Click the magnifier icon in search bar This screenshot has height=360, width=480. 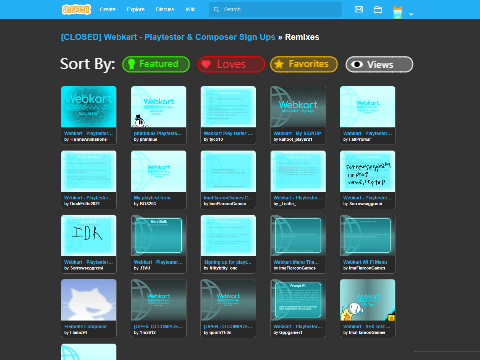click(216, 9)
